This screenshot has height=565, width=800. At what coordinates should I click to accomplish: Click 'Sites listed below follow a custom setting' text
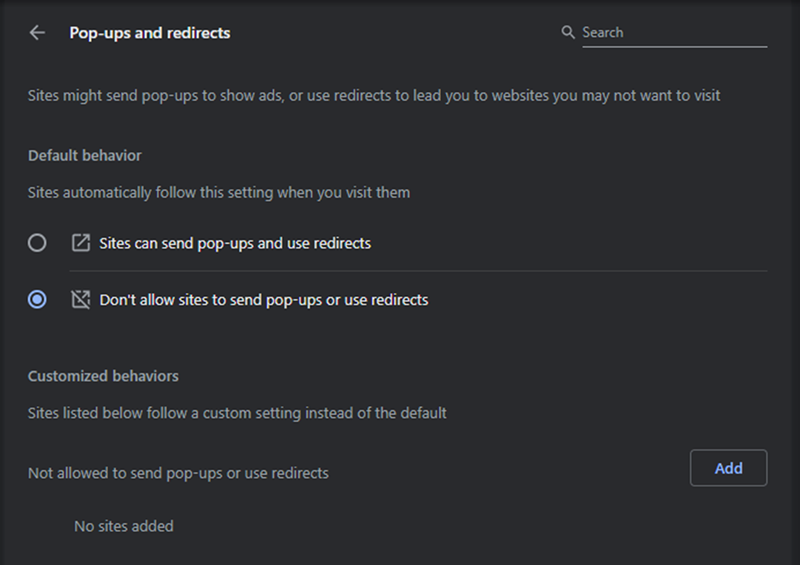point(237,413)
